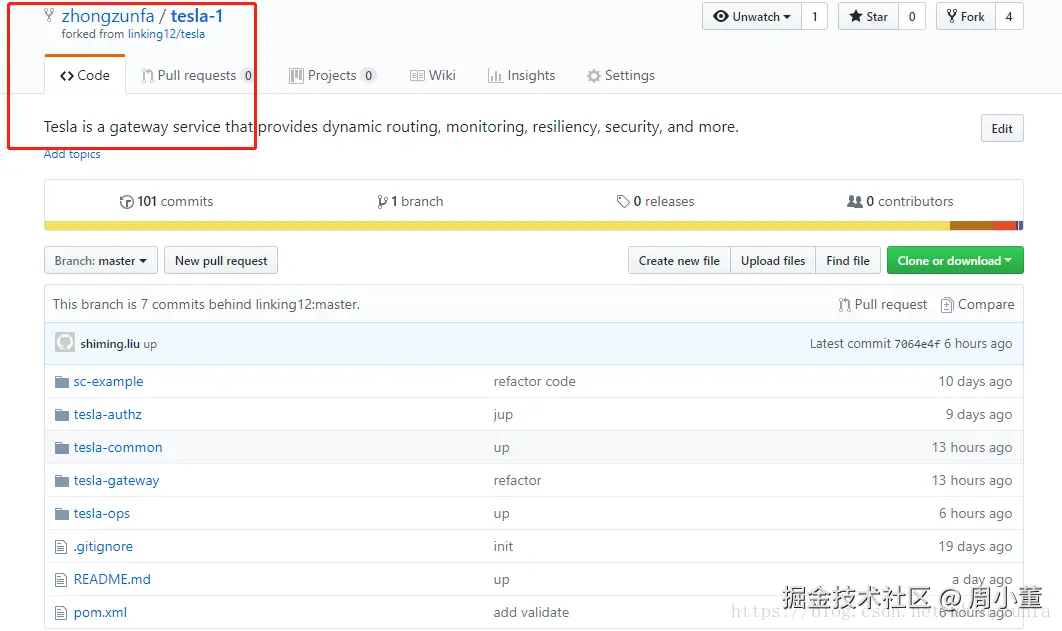Click folder icon beside tesla-common
The image size is (1062, 631).
tap(62, 448)
